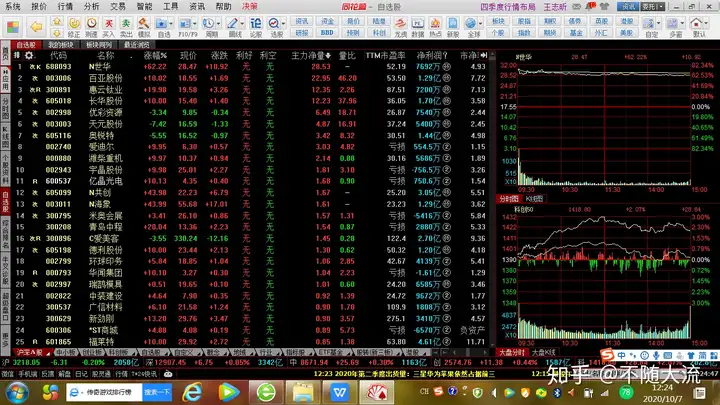
Task: Click the up arrow toolbar icon
Action: 57,22
